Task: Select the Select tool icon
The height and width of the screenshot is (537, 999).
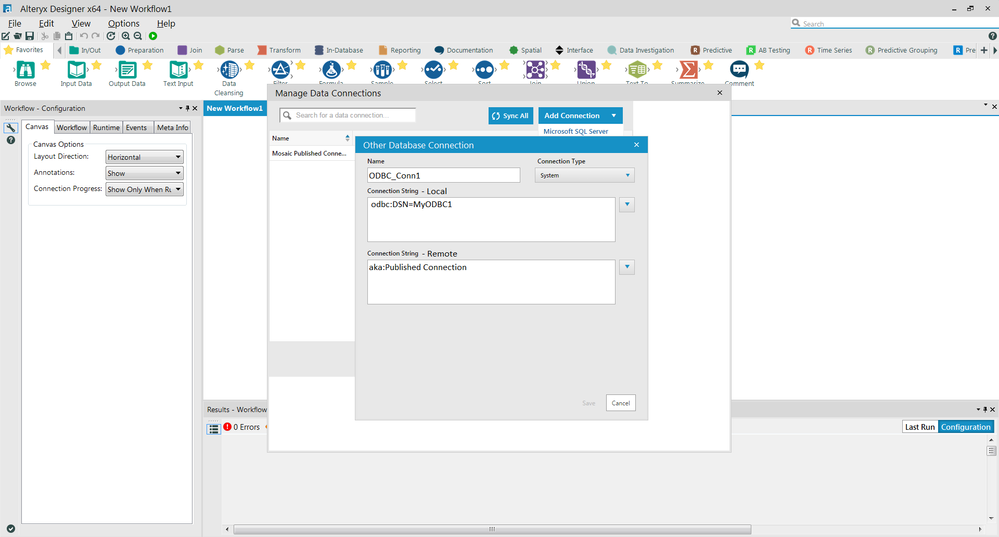Action: [433, 69]
